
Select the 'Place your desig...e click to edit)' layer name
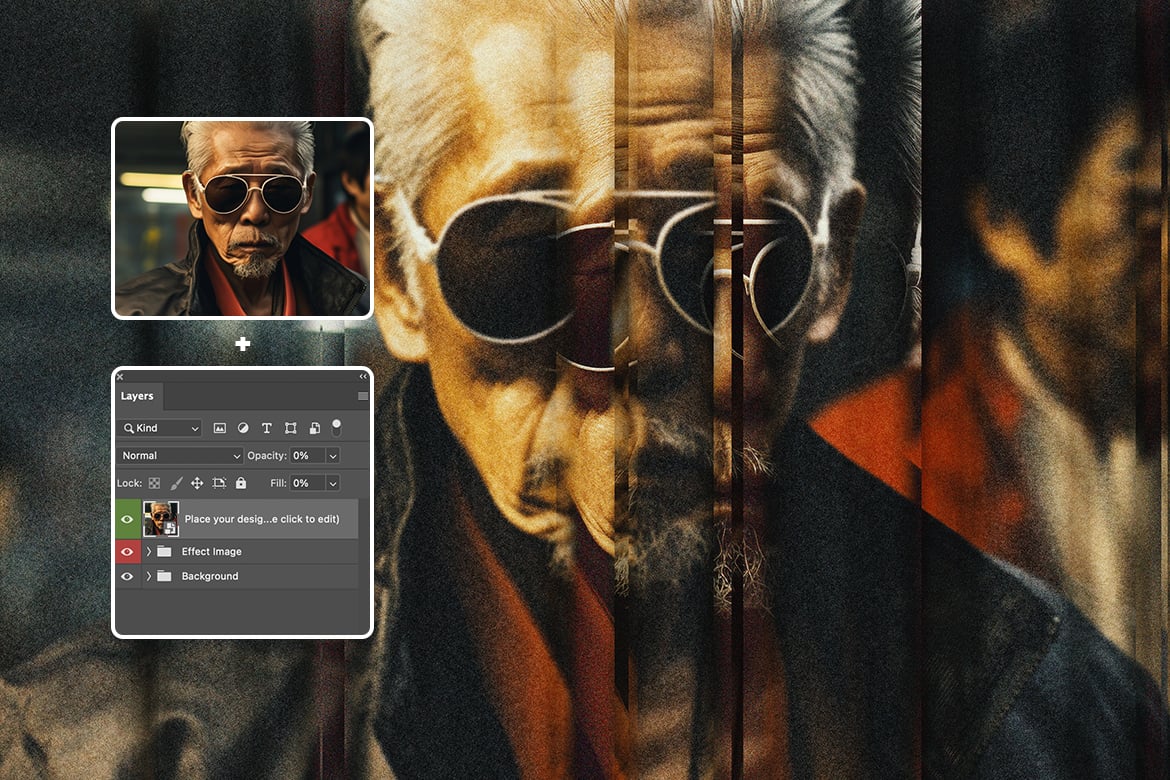tap(262, 519)
